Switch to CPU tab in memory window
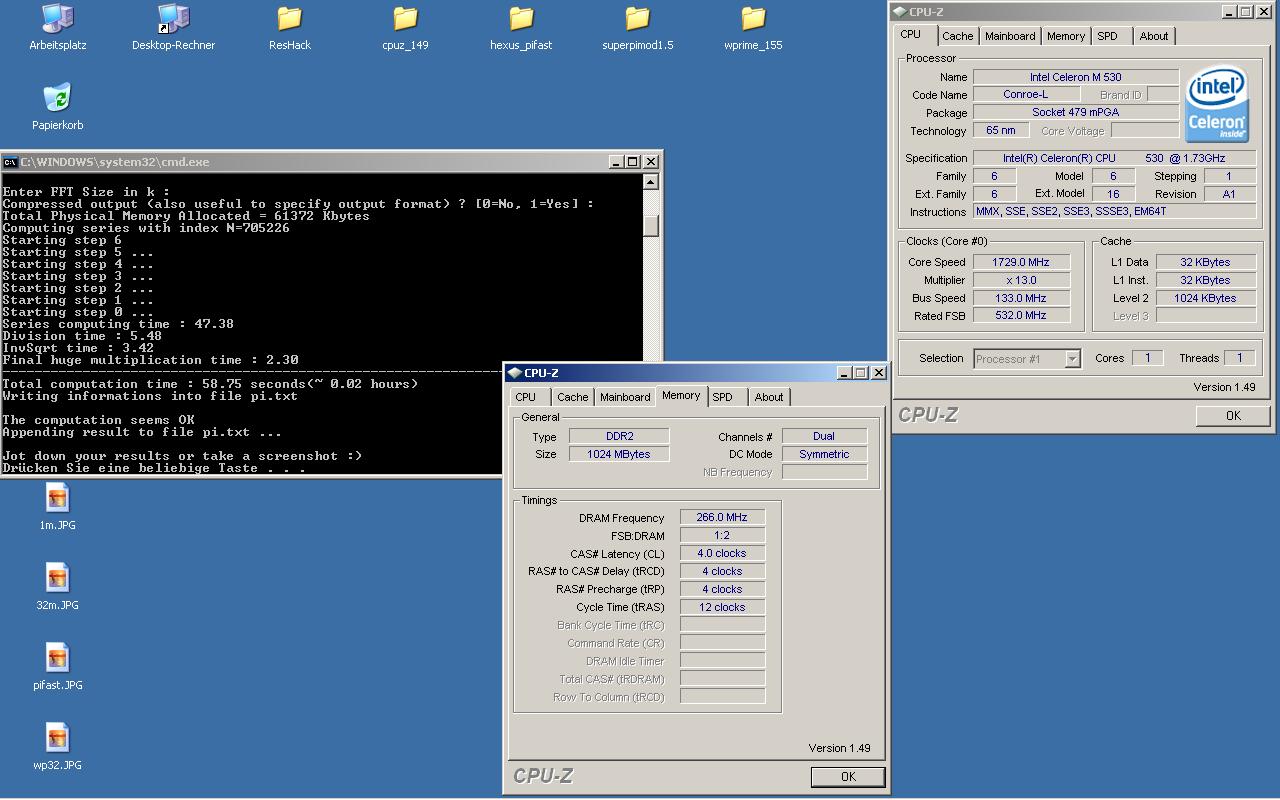 [525, 397]
